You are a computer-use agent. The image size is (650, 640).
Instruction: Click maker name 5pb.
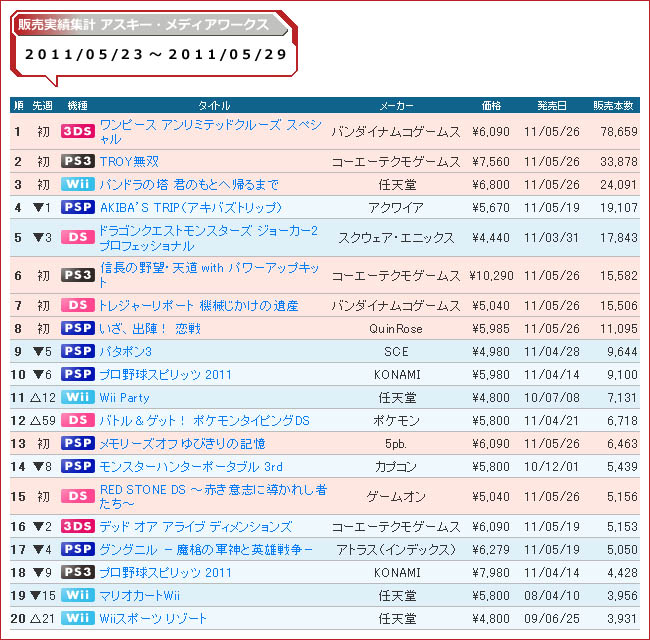pos(396,444)
